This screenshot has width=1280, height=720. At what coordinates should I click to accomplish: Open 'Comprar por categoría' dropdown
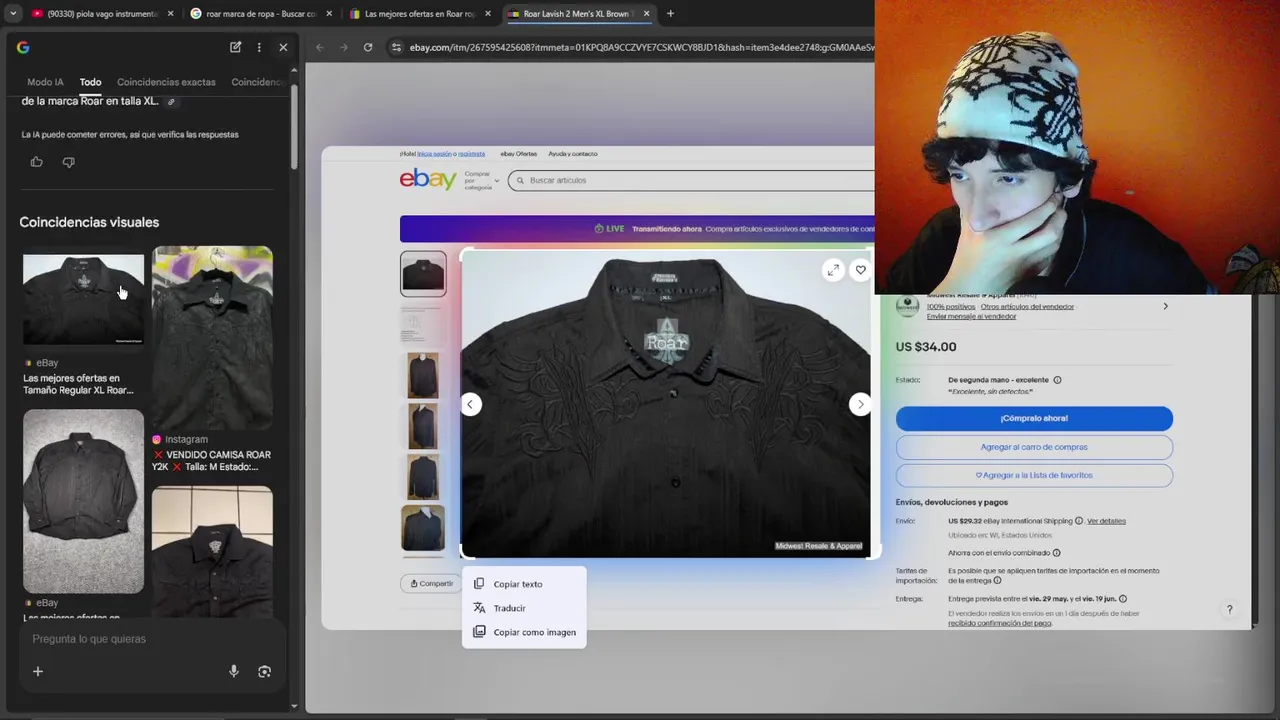pyautogui.click(x=481, y=181)
